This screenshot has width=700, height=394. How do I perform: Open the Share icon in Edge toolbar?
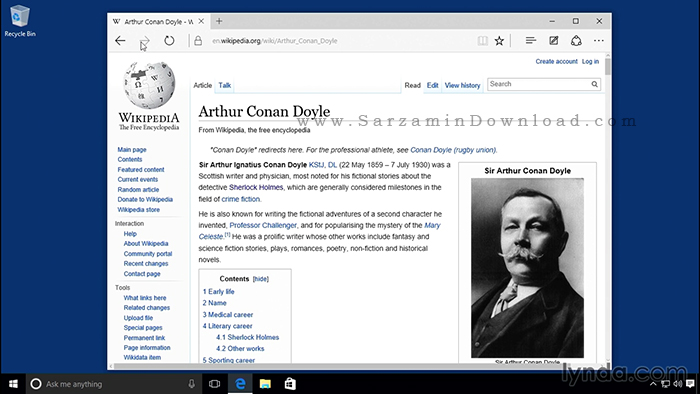(576, 41)
